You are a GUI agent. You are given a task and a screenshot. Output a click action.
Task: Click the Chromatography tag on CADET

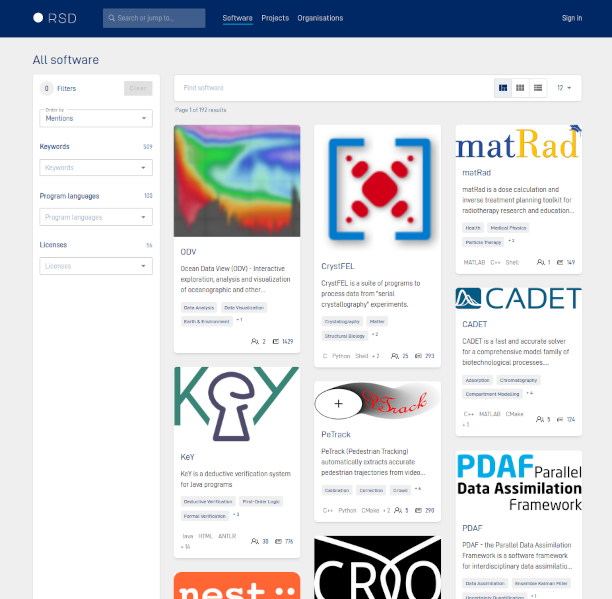(x=518, y=380)
